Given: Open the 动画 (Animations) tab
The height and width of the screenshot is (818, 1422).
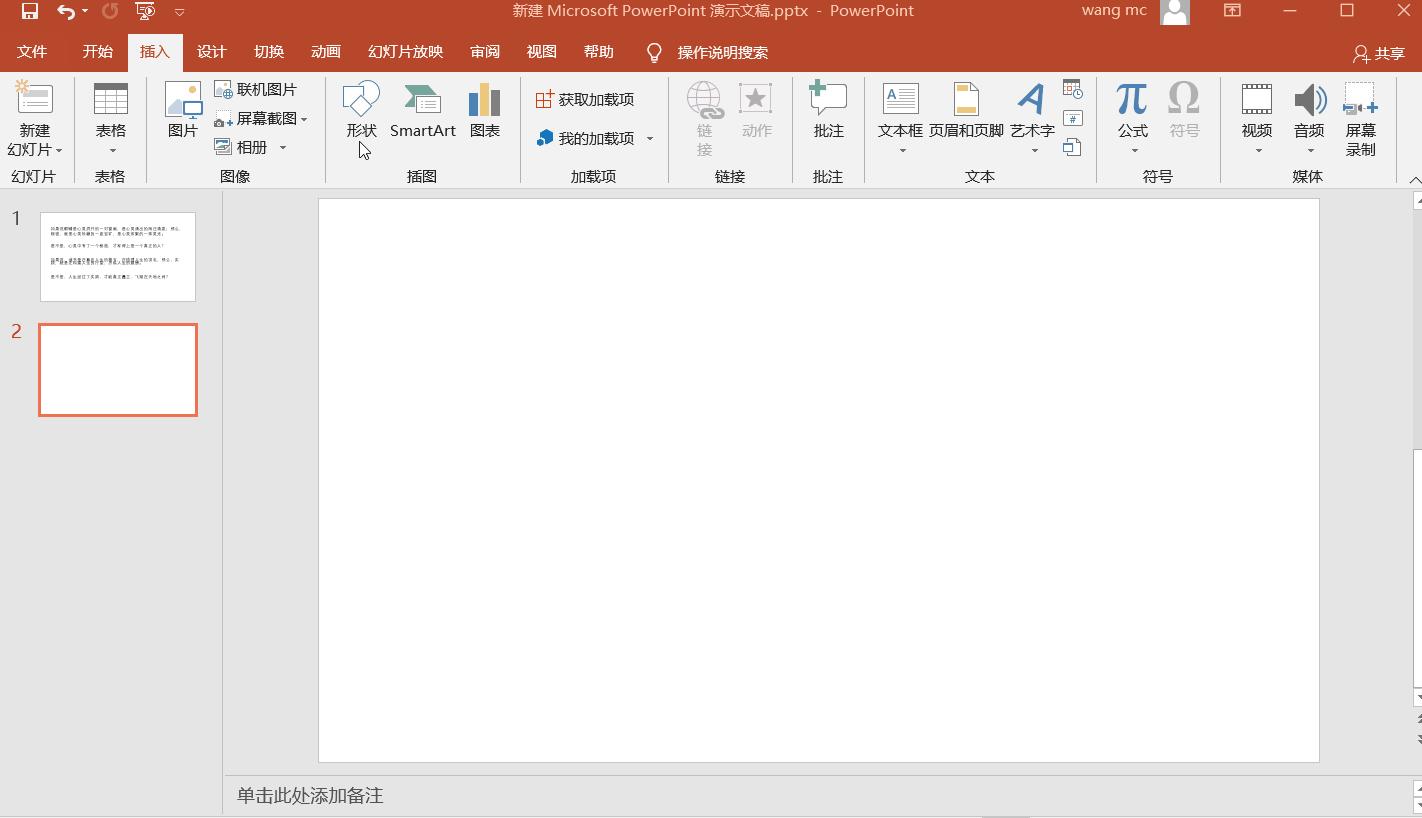Looking at the screenshot, I should pyautogui.click(x=325, y=52).
